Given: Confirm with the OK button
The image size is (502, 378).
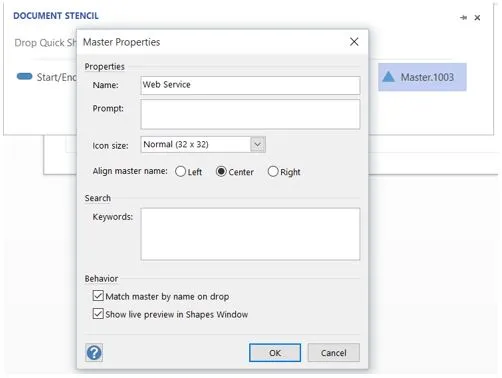Looking at the screenshot, I should (x=275, y=353).
